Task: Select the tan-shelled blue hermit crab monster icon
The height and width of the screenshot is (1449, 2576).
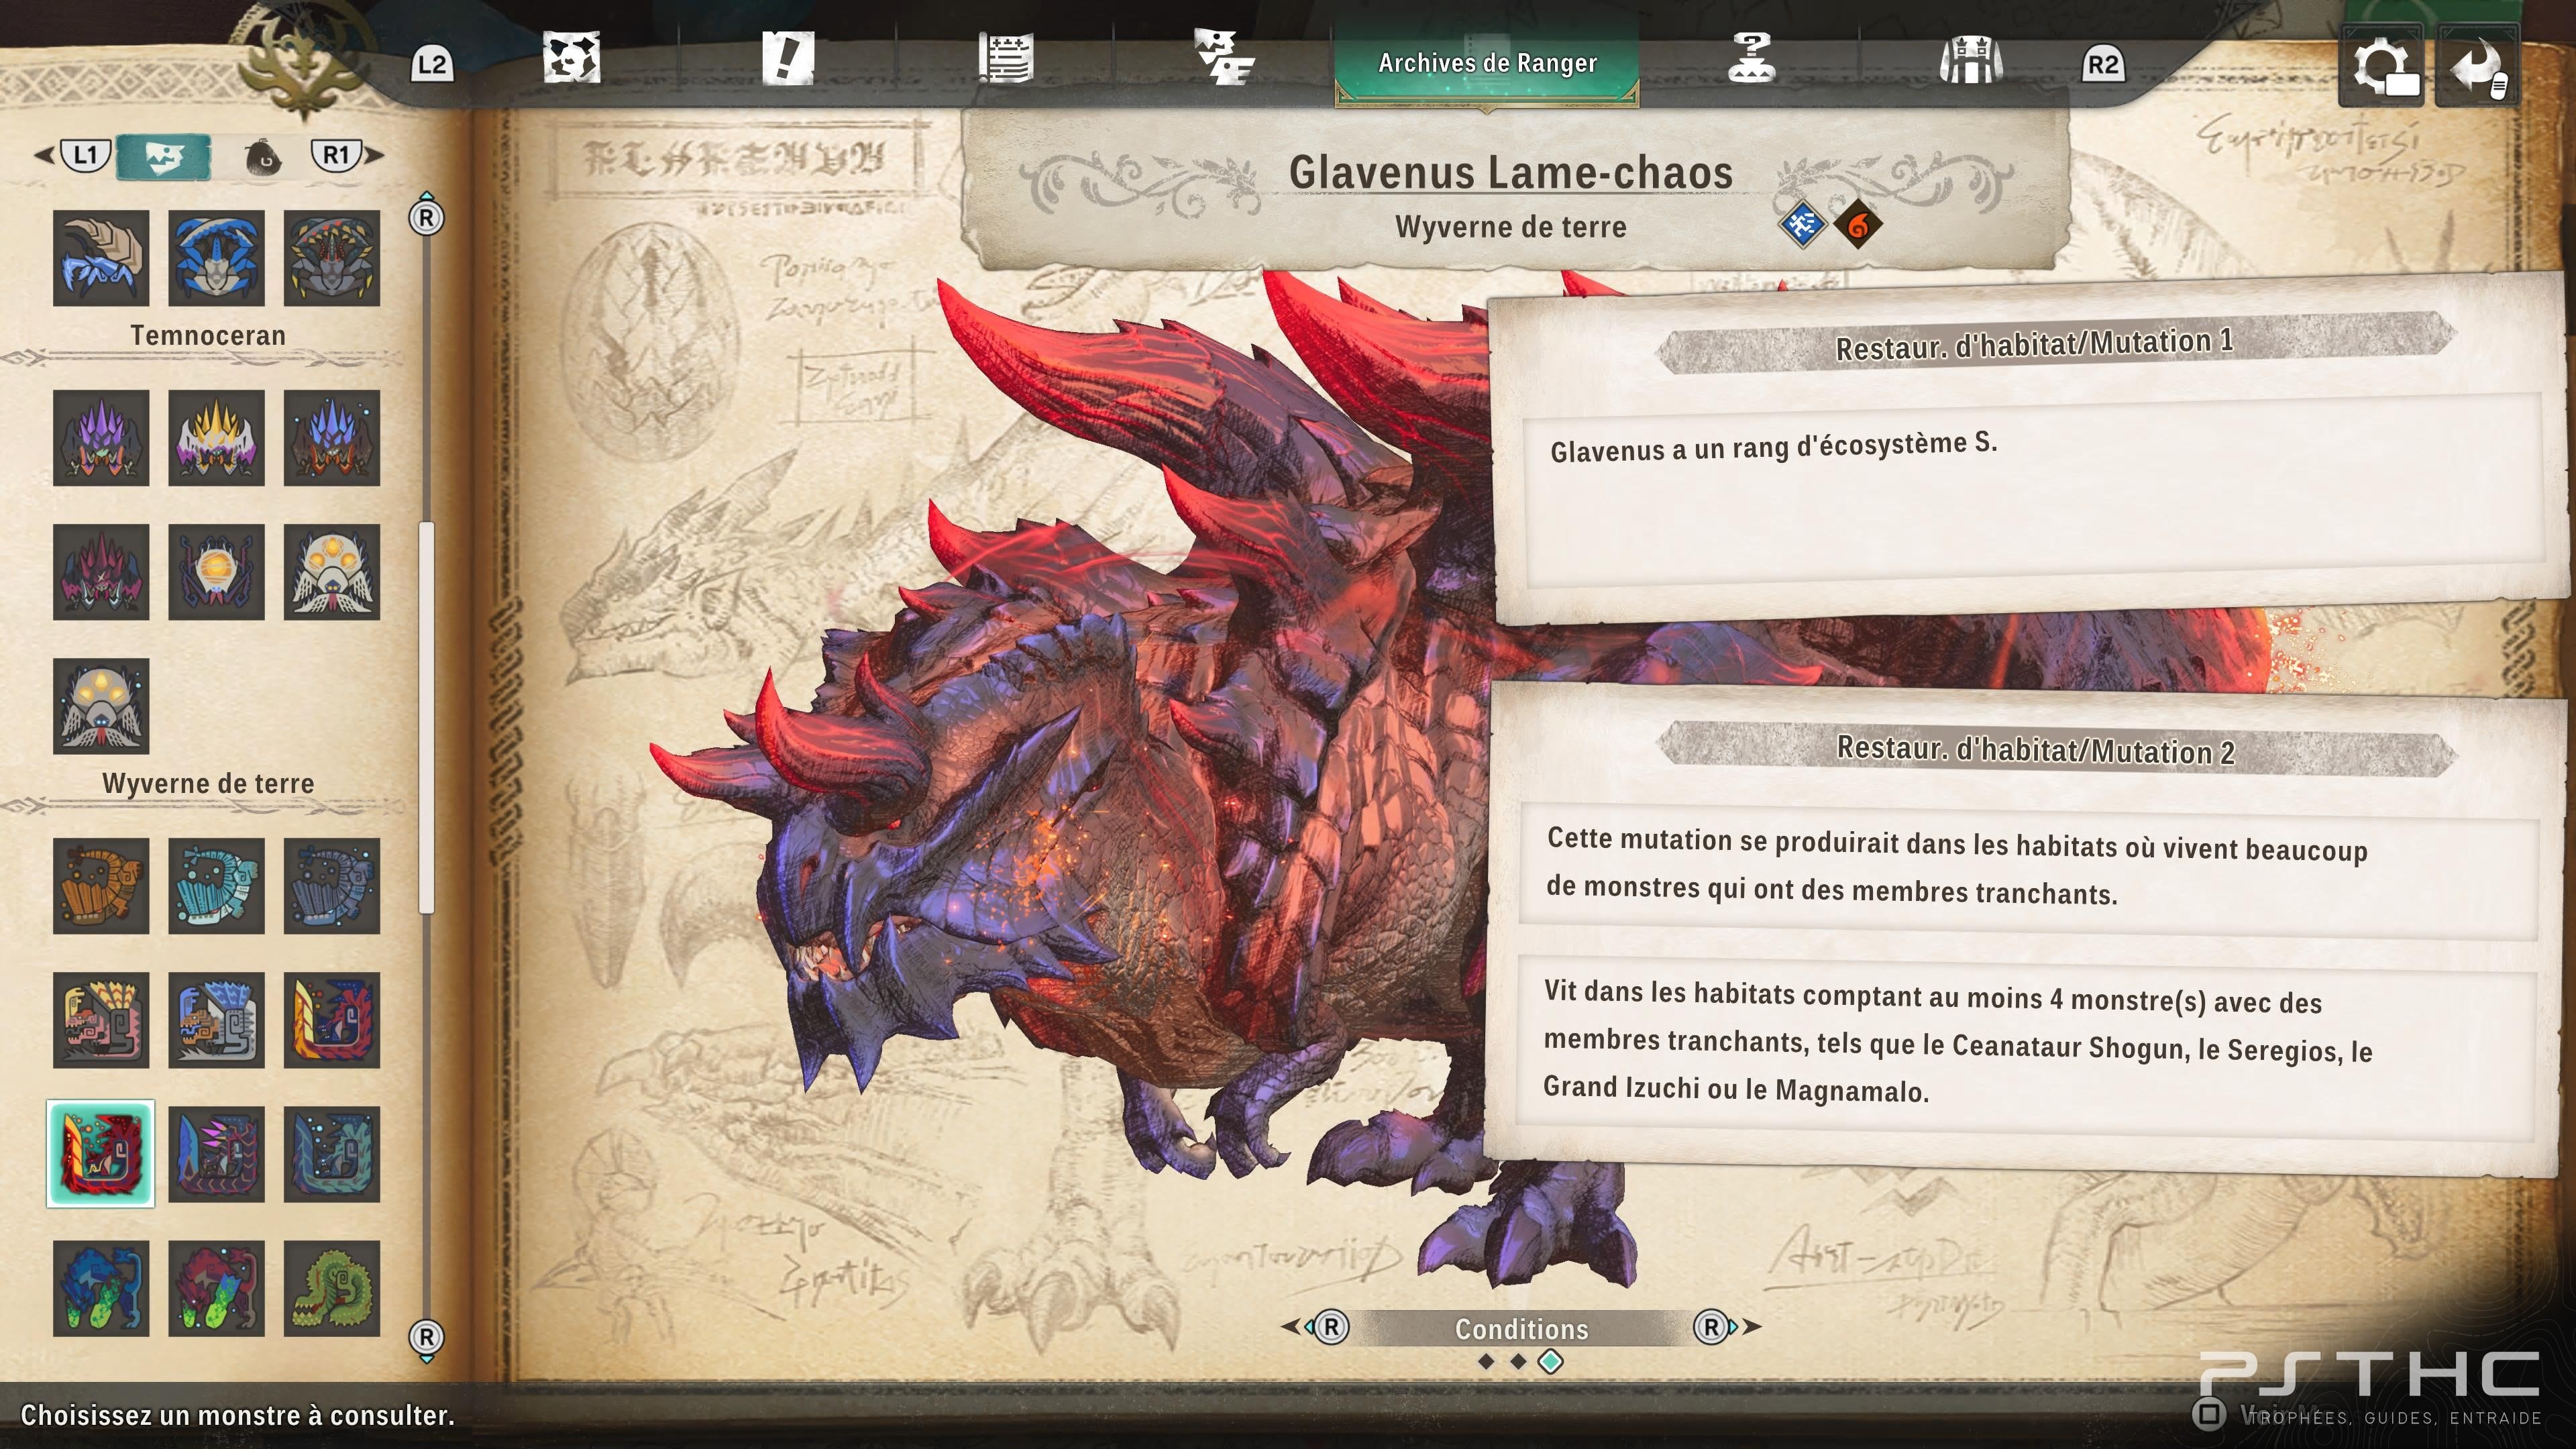Action: (x=101, y=258)
